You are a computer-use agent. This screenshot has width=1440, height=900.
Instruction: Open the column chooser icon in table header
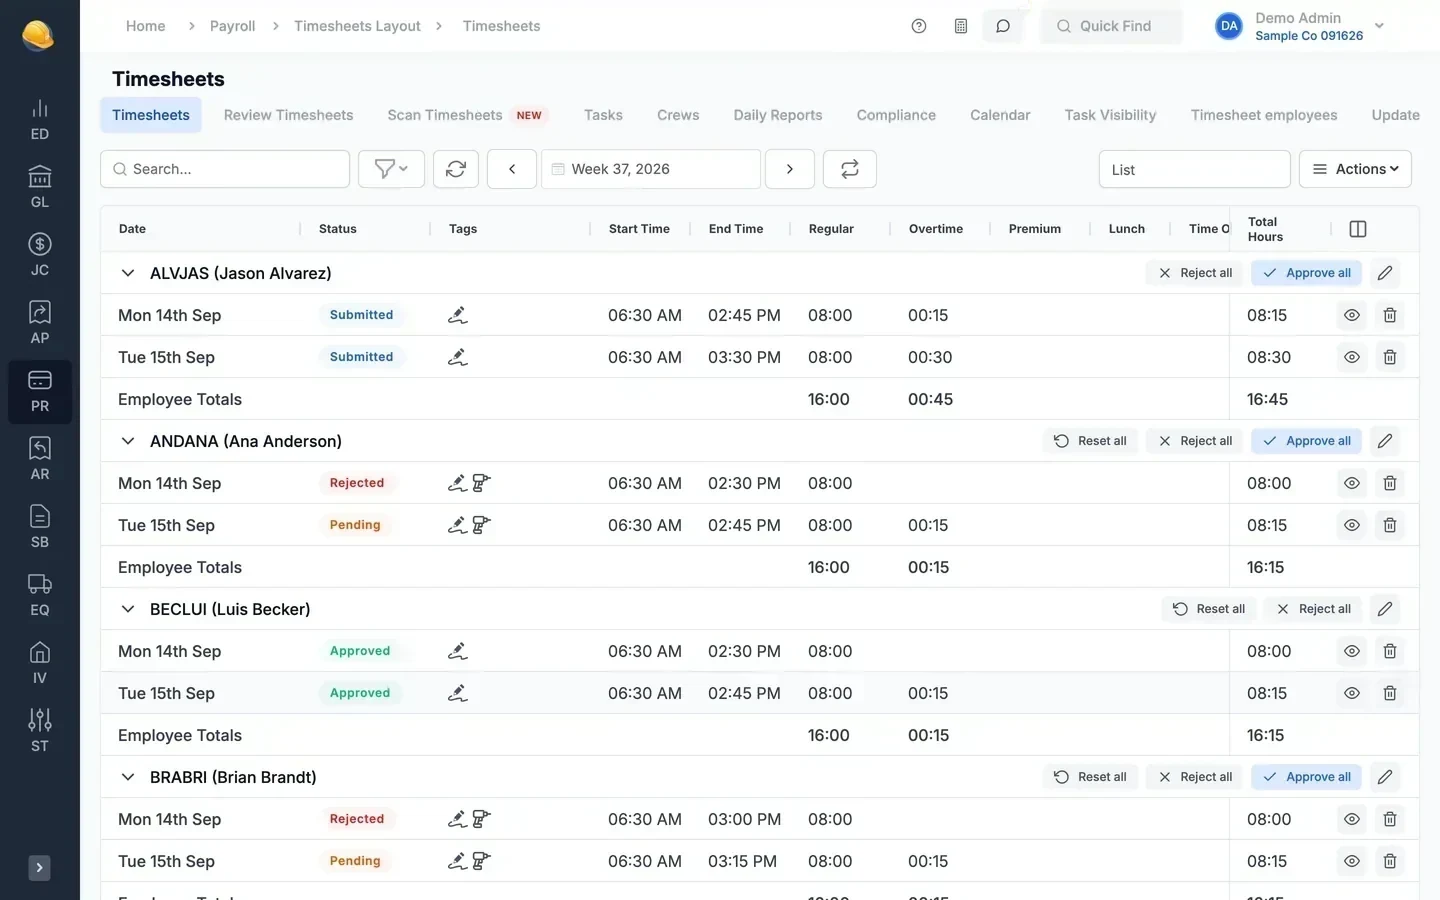tap(1358, 229)
